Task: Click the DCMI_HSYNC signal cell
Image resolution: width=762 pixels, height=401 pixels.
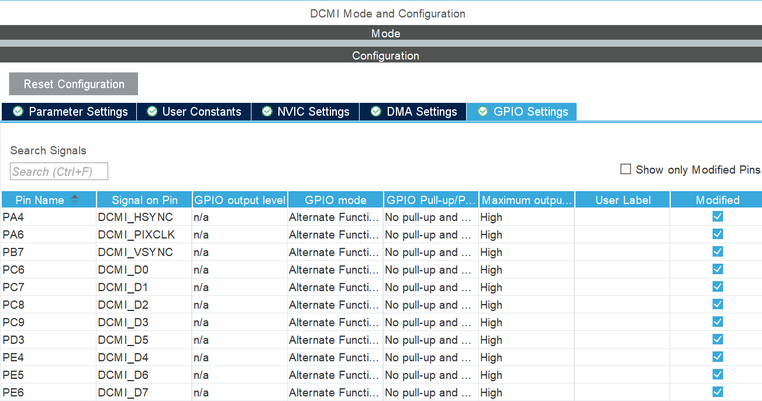Action: click(x=144, y=217)
